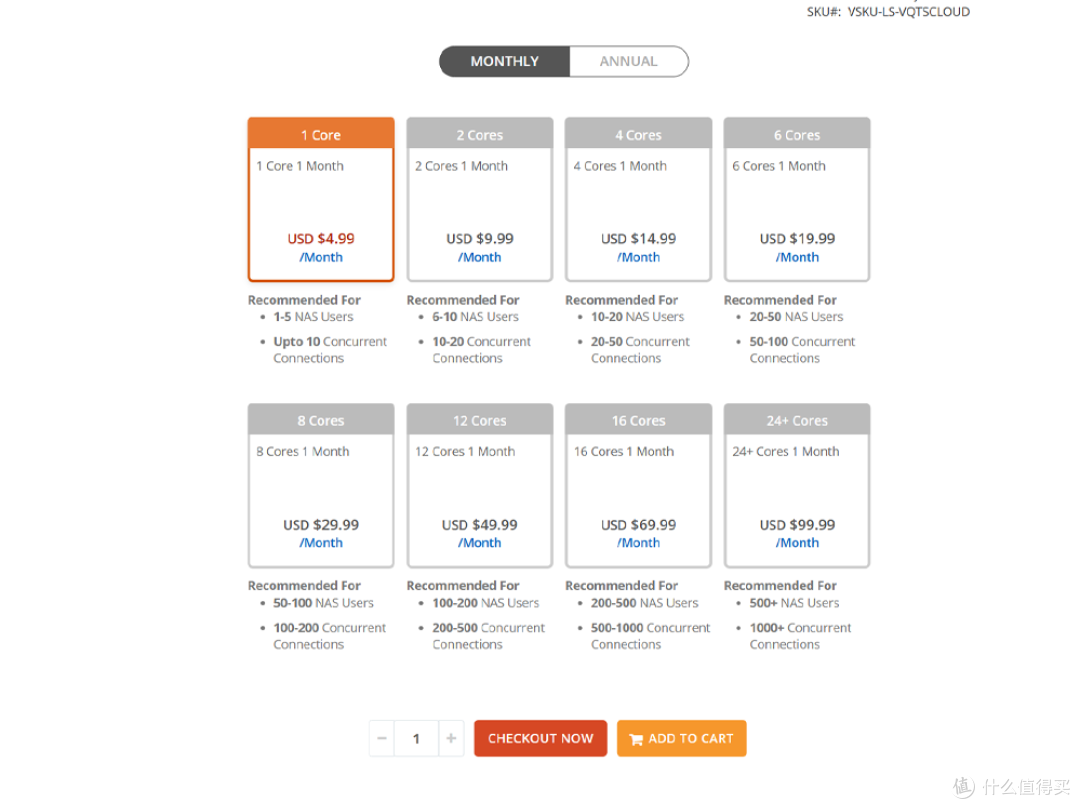Click the USD $49.99 price
This screenshot has height=809, width=1080.
pos(479,525)
